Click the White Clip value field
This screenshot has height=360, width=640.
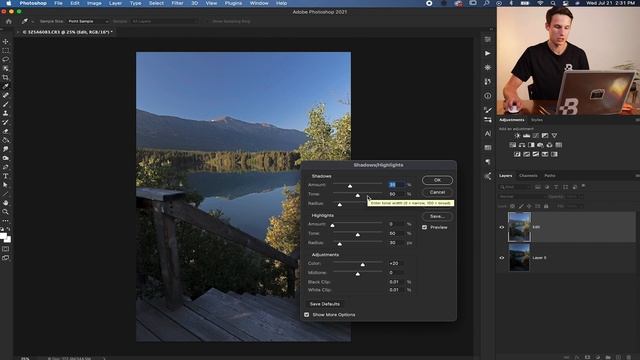(x=396, y=290)
